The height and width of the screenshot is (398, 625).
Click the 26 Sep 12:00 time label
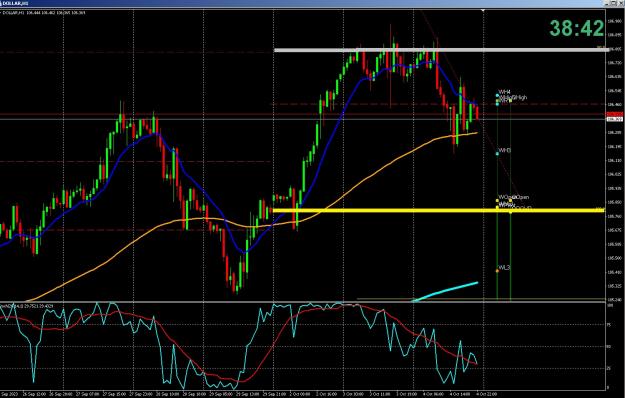click(36, 394)
